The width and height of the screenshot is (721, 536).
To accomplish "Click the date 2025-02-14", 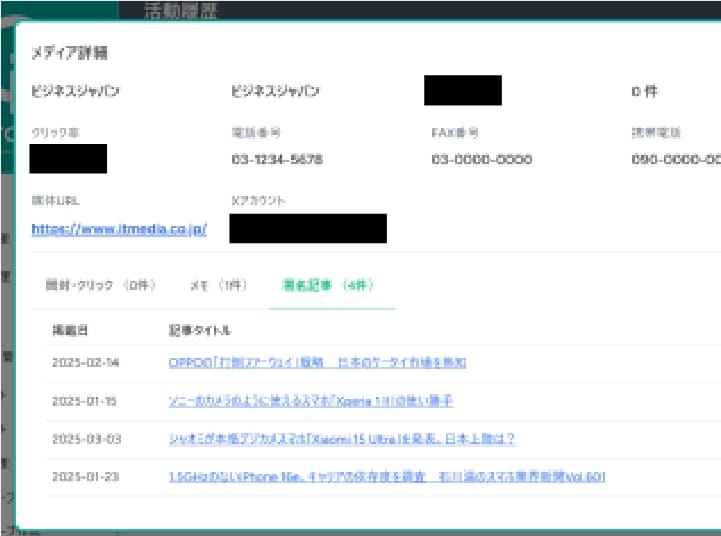I will pos(86,363).
